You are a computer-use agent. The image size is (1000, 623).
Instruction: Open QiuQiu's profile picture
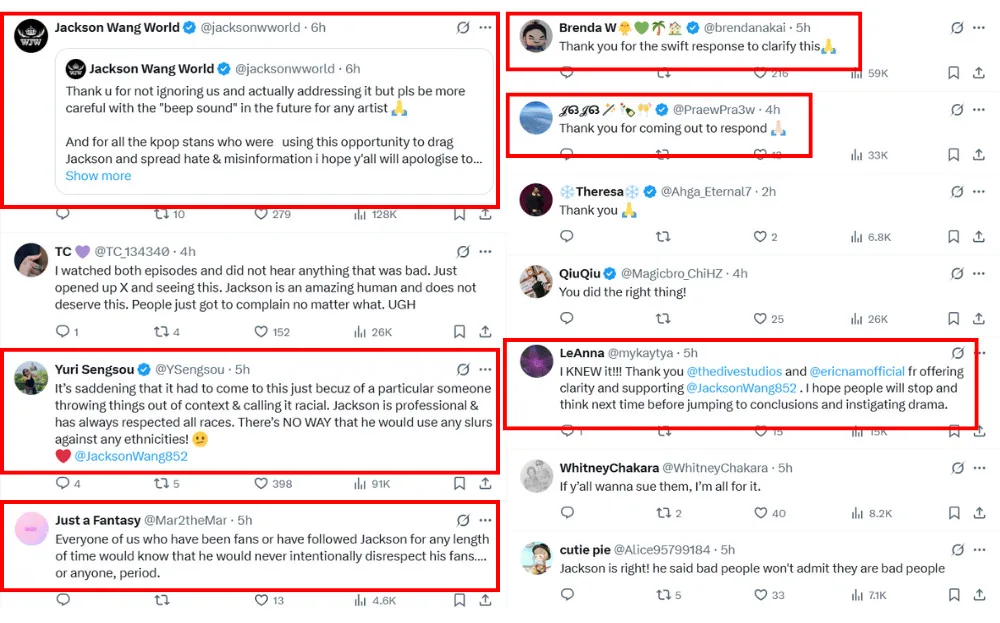click(x=537, y=283)
